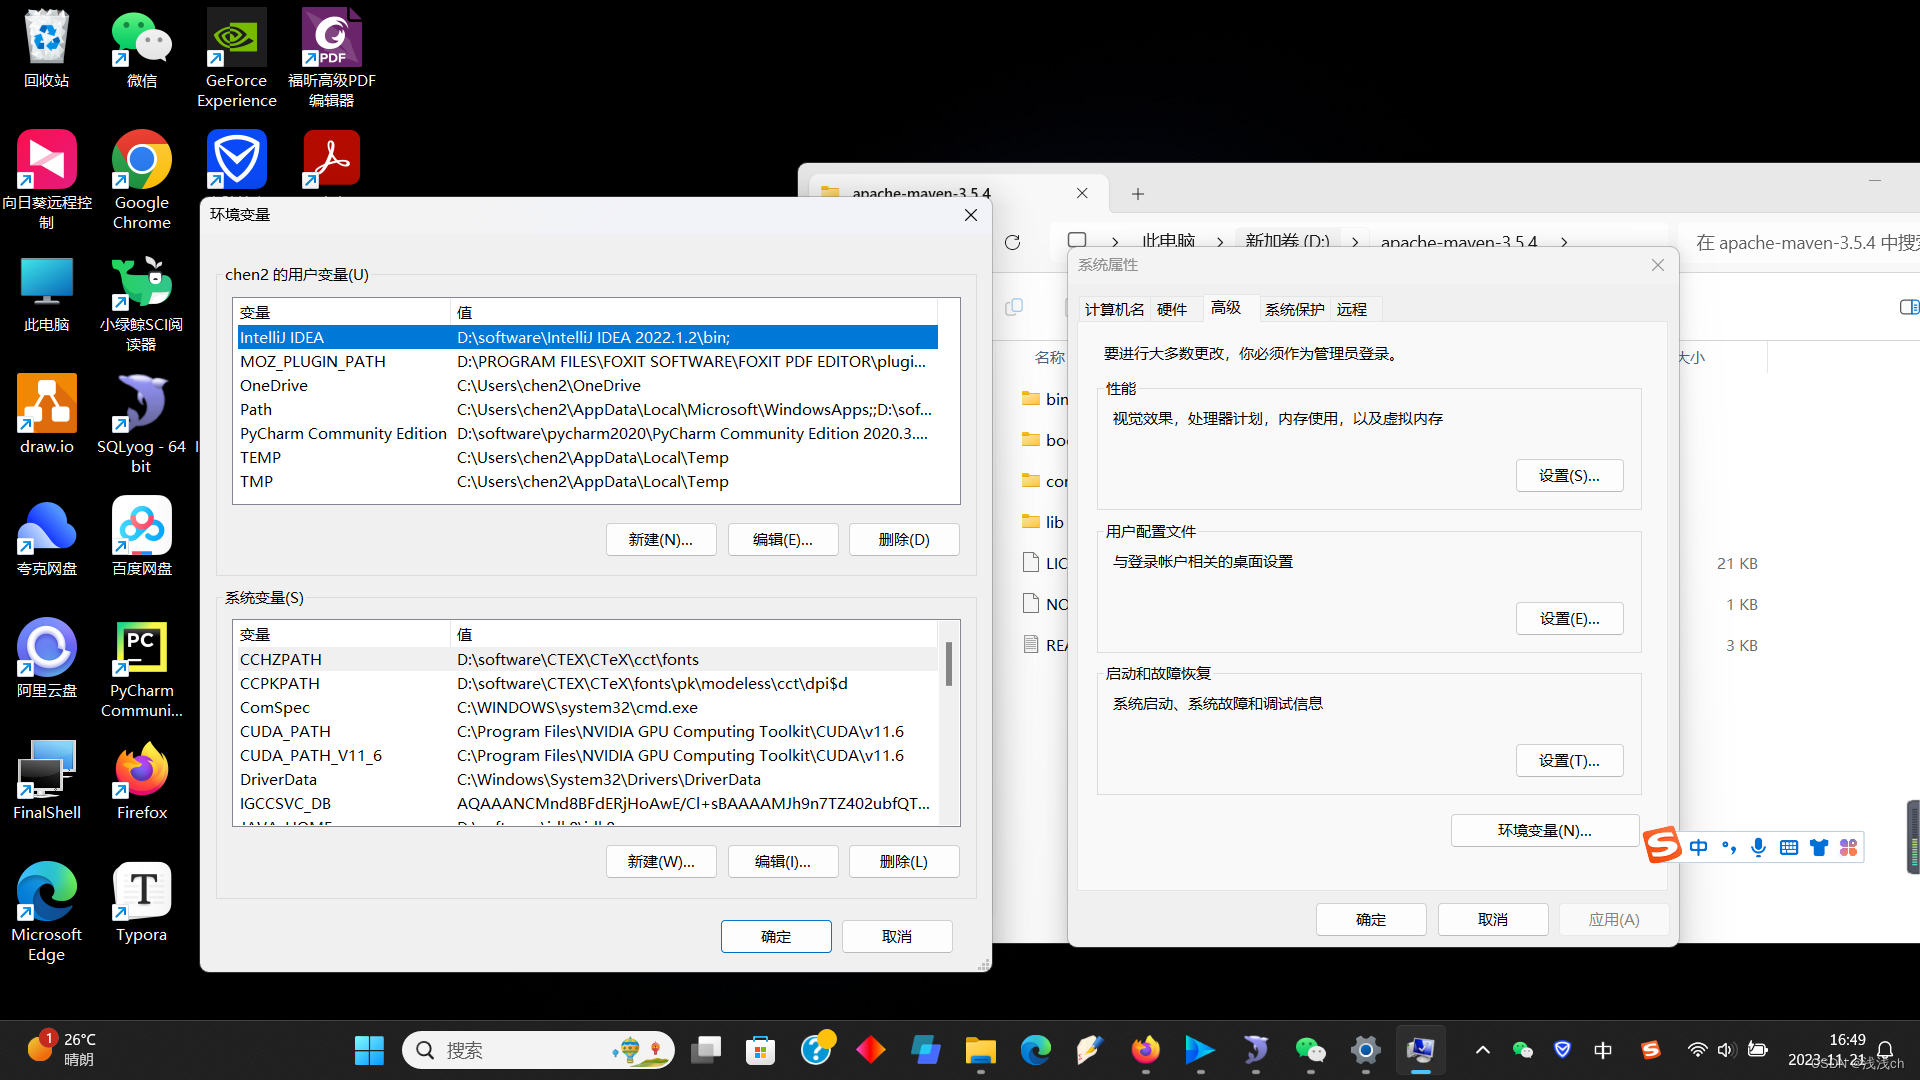
Task: Click 删除(L) for system variables
Action: click(904, 862)
